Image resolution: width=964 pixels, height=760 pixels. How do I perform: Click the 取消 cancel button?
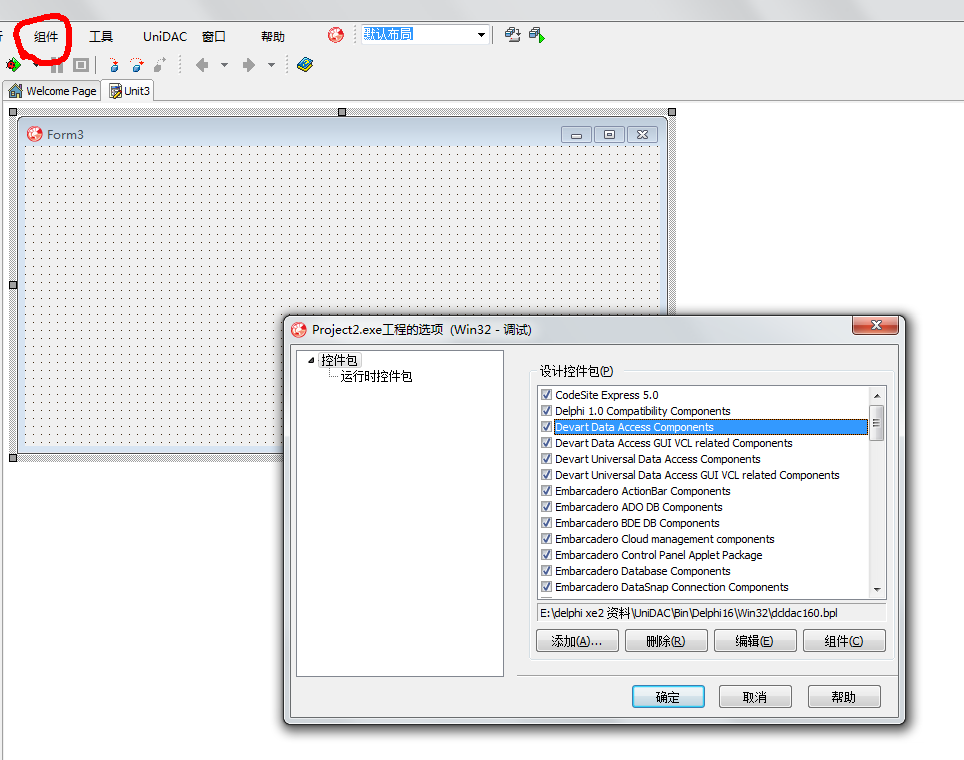point(755,697)
